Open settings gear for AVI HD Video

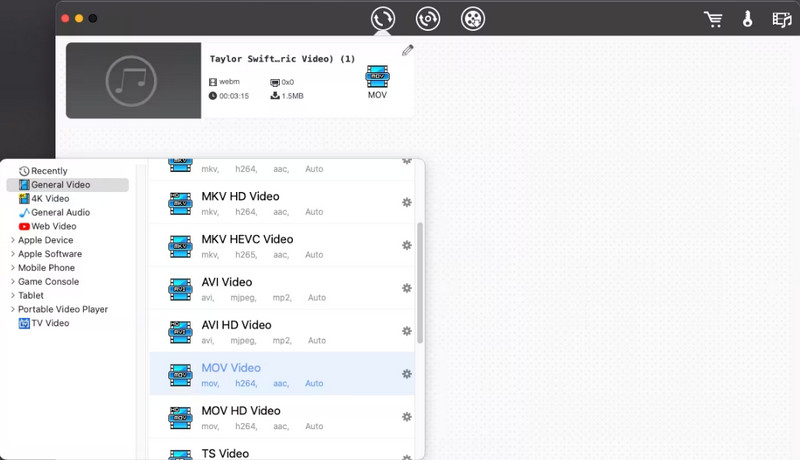coord(407,331)
